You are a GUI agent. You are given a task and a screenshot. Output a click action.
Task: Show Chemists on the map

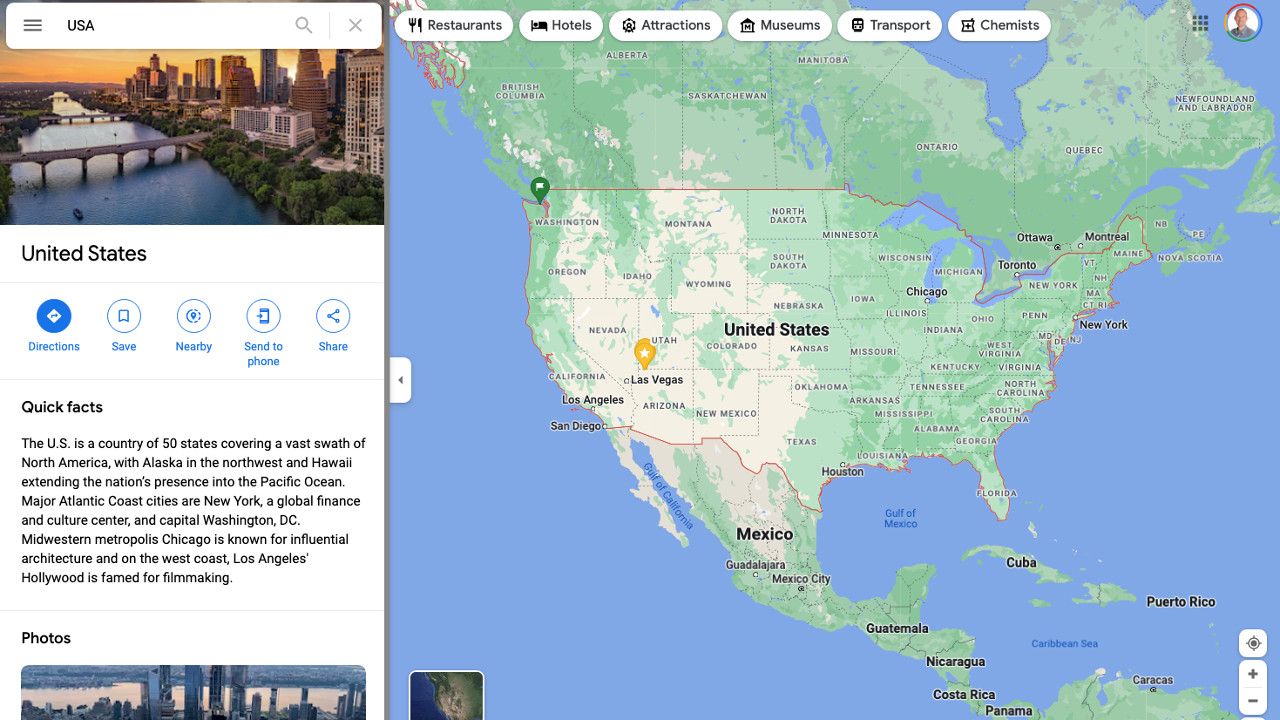[x=999, y=25]
